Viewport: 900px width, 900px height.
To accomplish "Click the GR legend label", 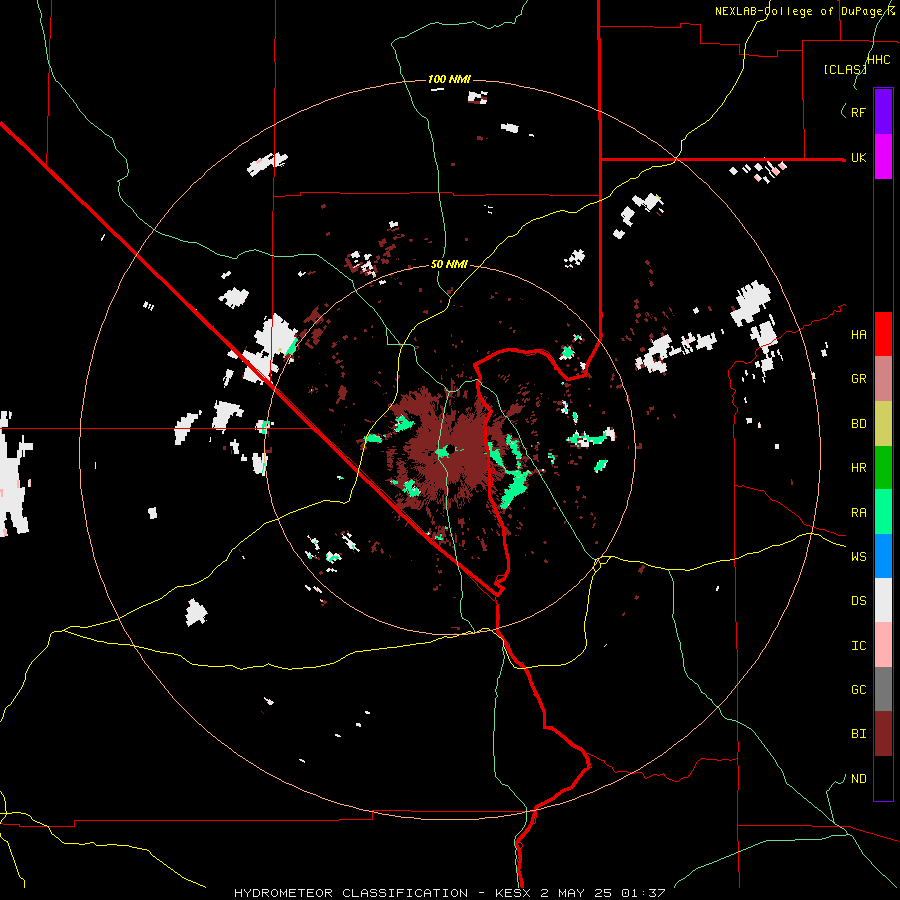I will [858, 379].
